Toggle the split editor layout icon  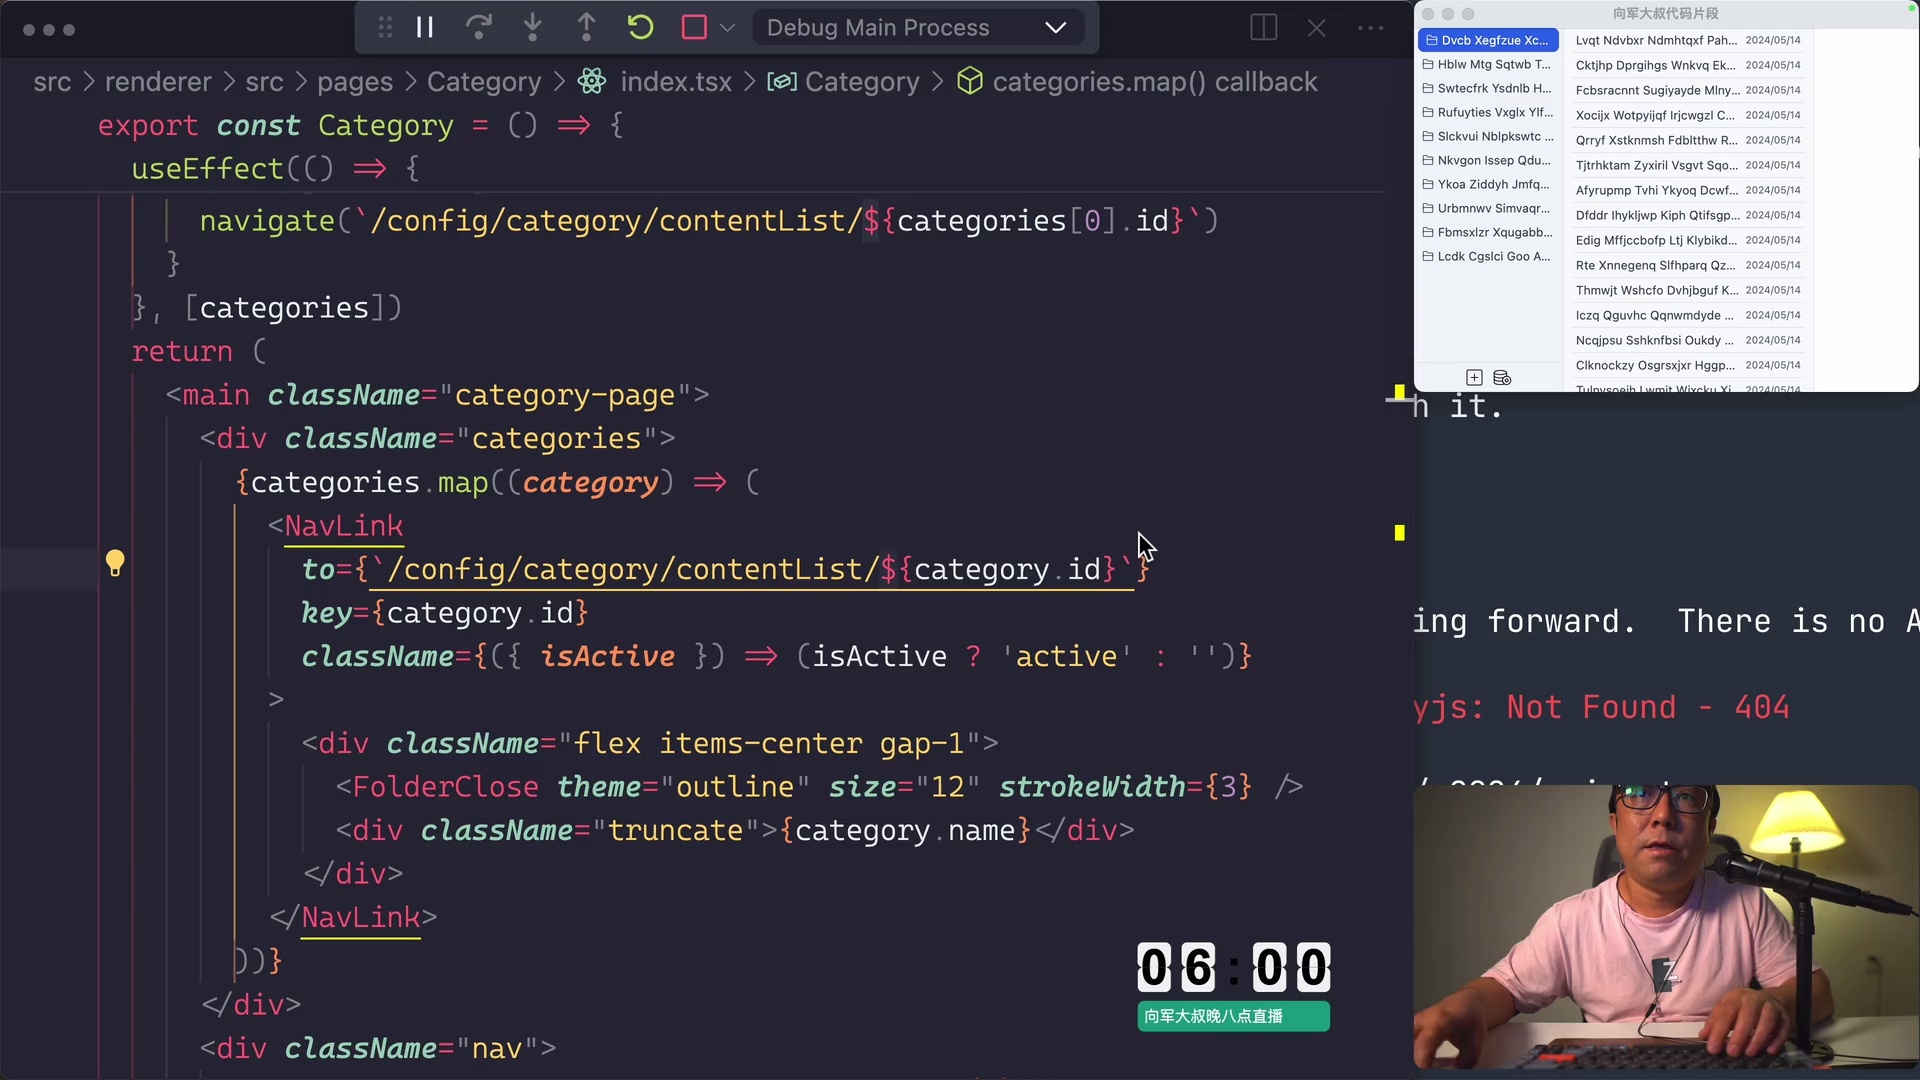click(1263, 27)
